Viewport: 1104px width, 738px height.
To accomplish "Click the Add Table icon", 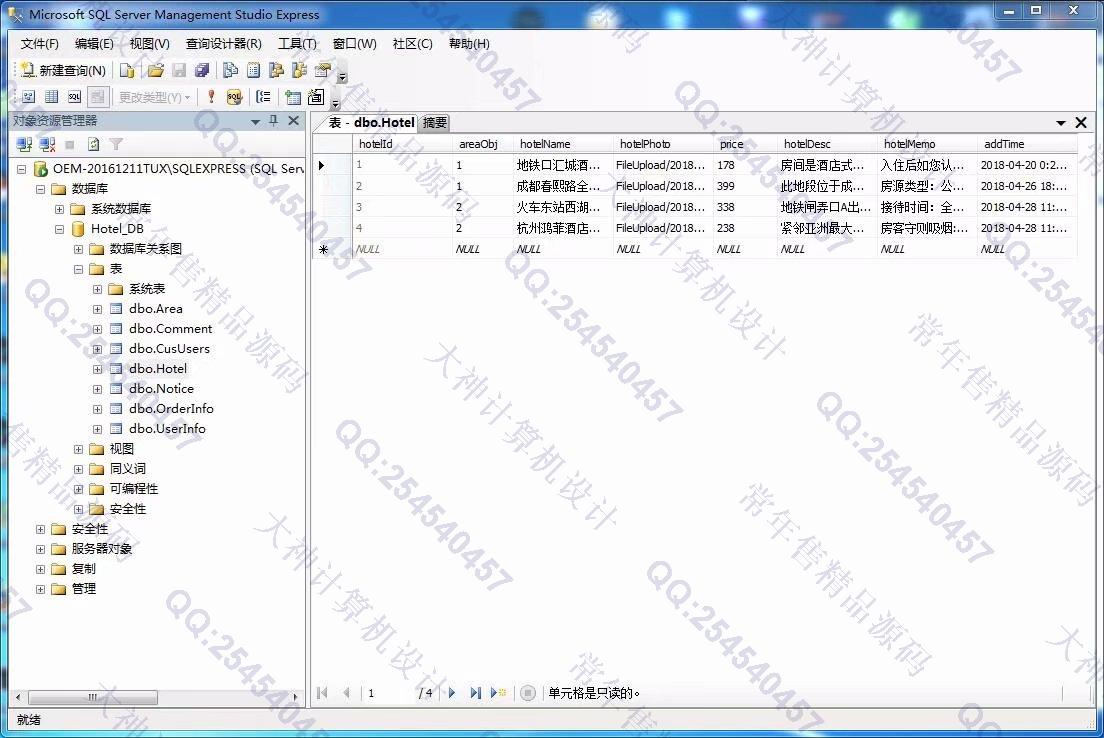I will point(293,97).
